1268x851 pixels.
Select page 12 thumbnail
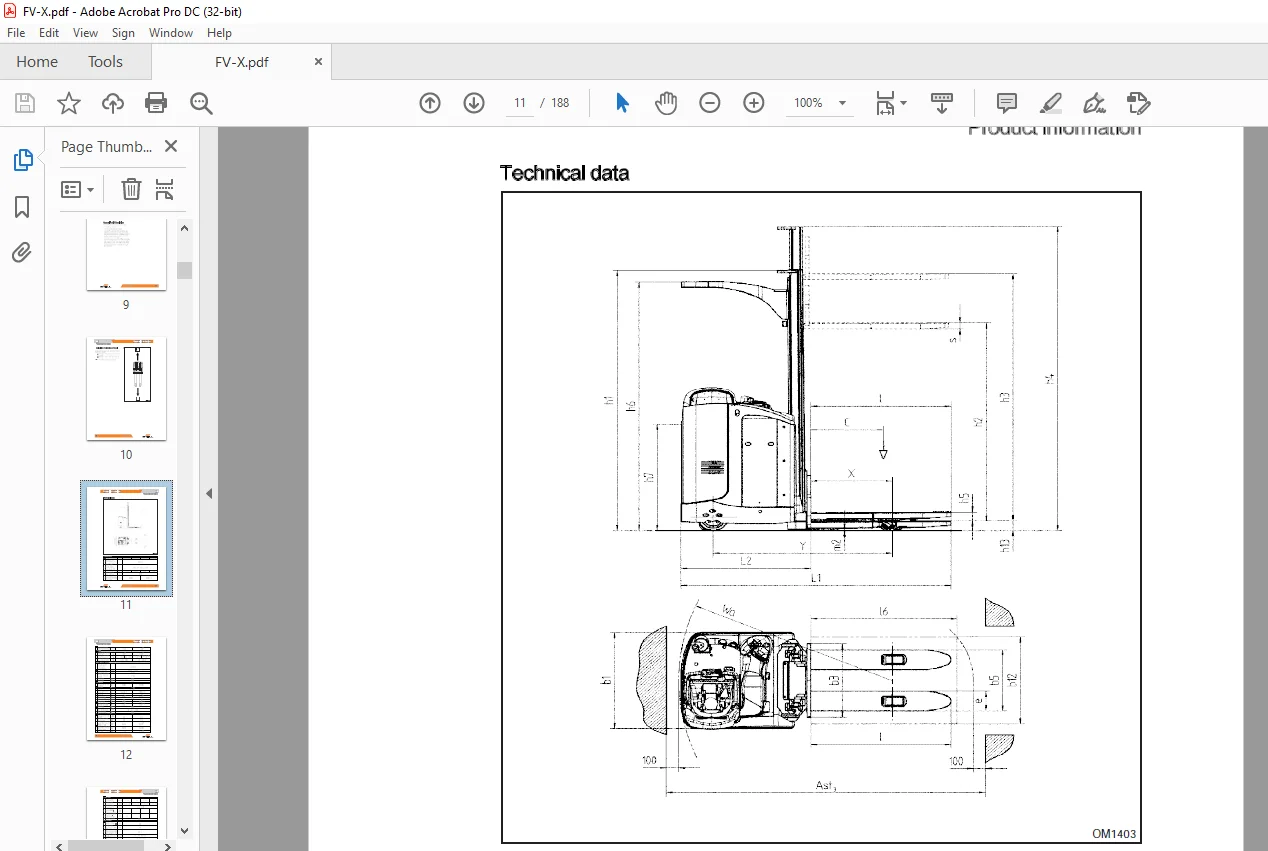pyautogui.click(x=126, y=688)
